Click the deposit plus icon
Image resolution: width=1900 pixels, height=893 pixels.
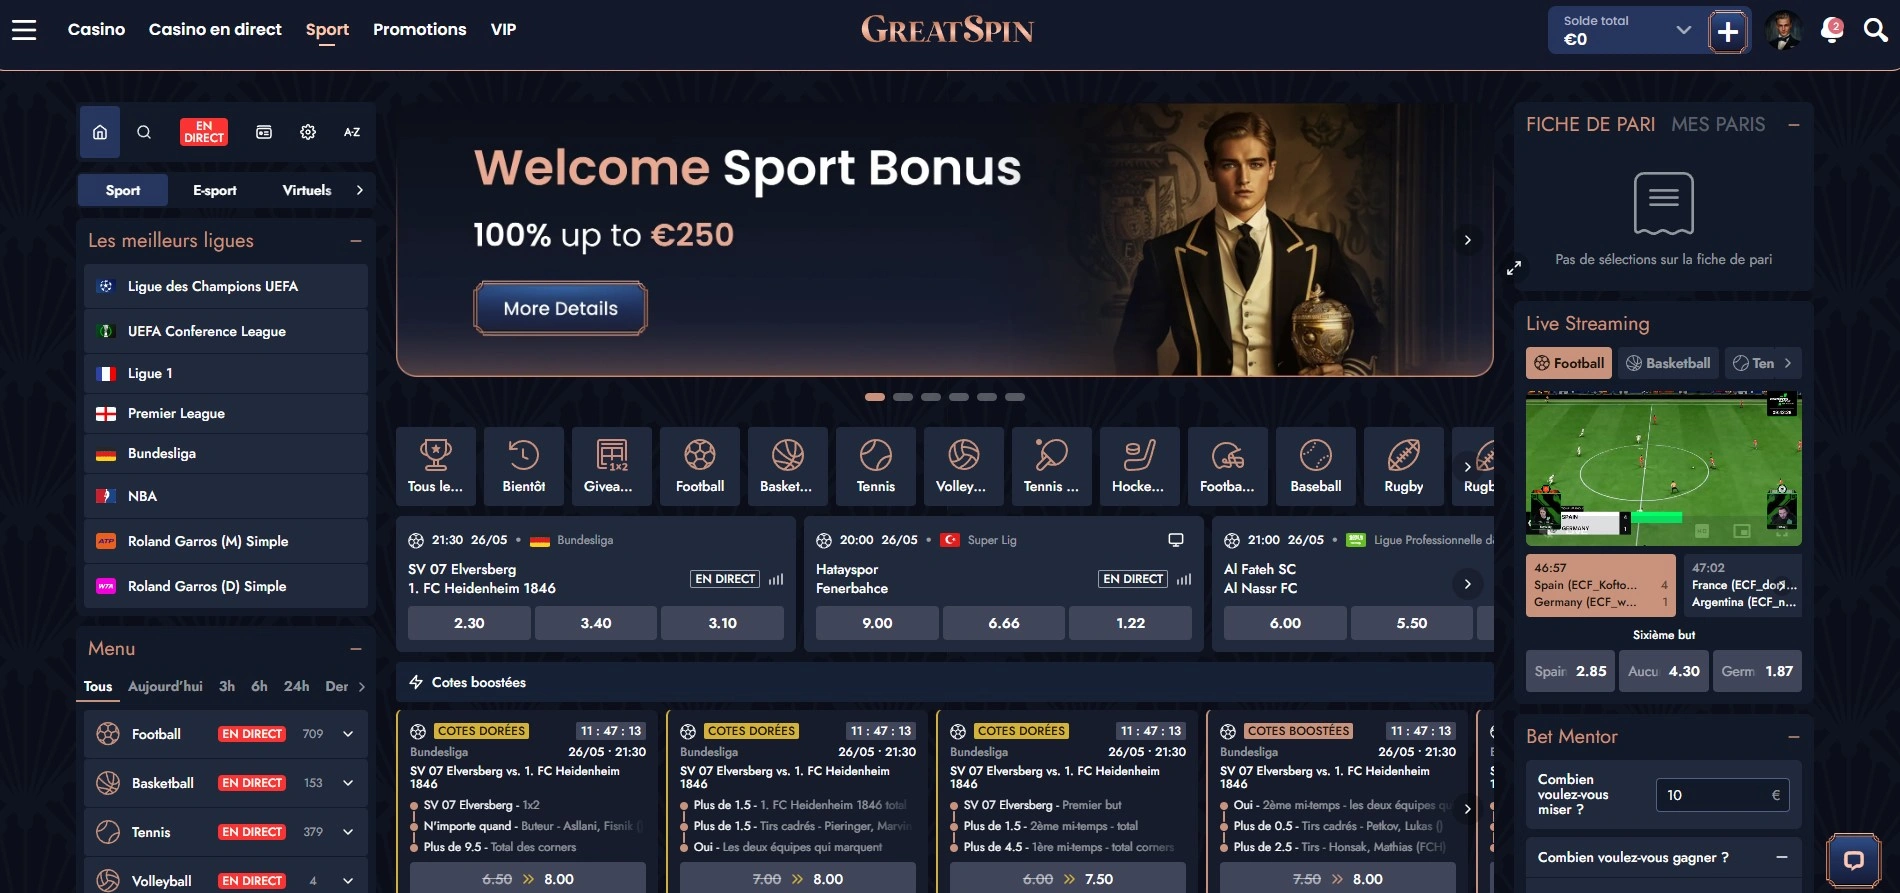point(1728,32)
